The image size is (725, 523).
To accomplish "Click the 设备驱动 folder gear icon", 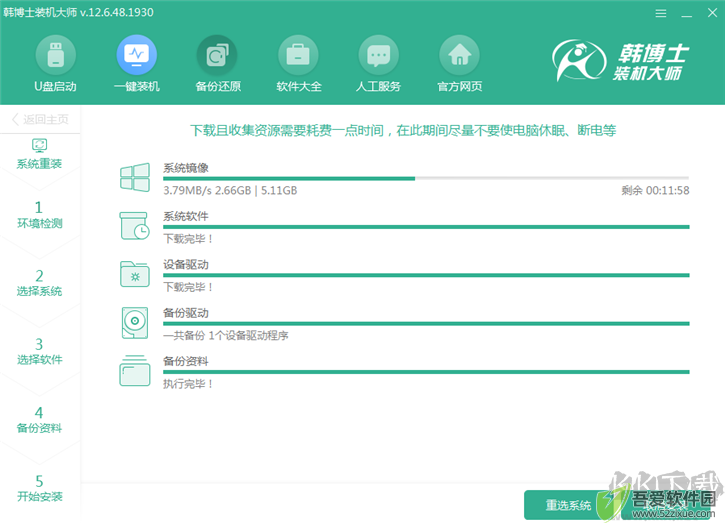I will tap(135, 274).
